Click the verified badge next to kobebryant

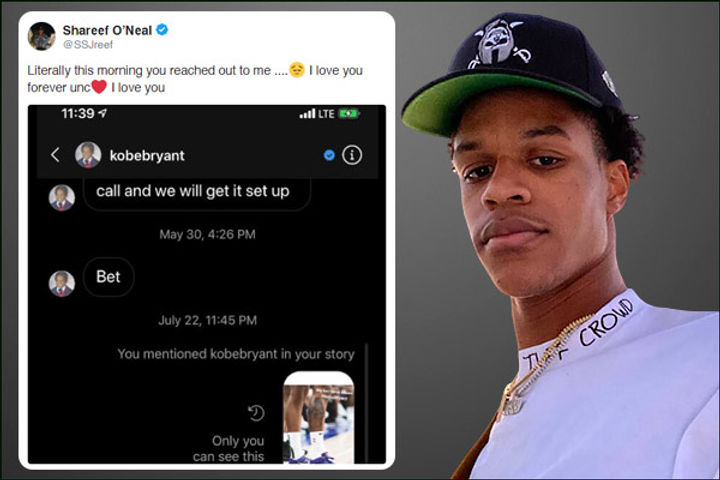pyautogui.click(x=329, y=155)
